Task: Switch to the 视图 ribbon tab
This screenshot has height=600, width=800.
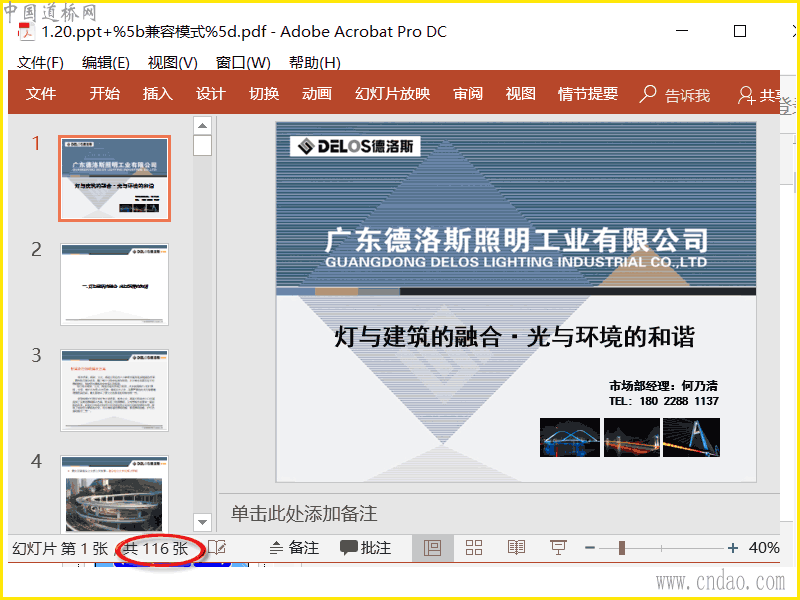Action: coord(520,94)
